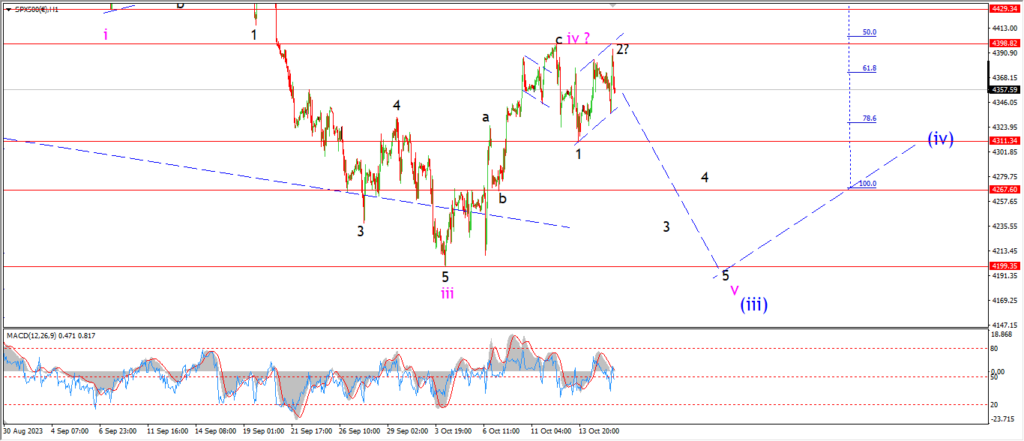
Task: Click the SPX500 H1 chart title
Action: coord(35,10)
